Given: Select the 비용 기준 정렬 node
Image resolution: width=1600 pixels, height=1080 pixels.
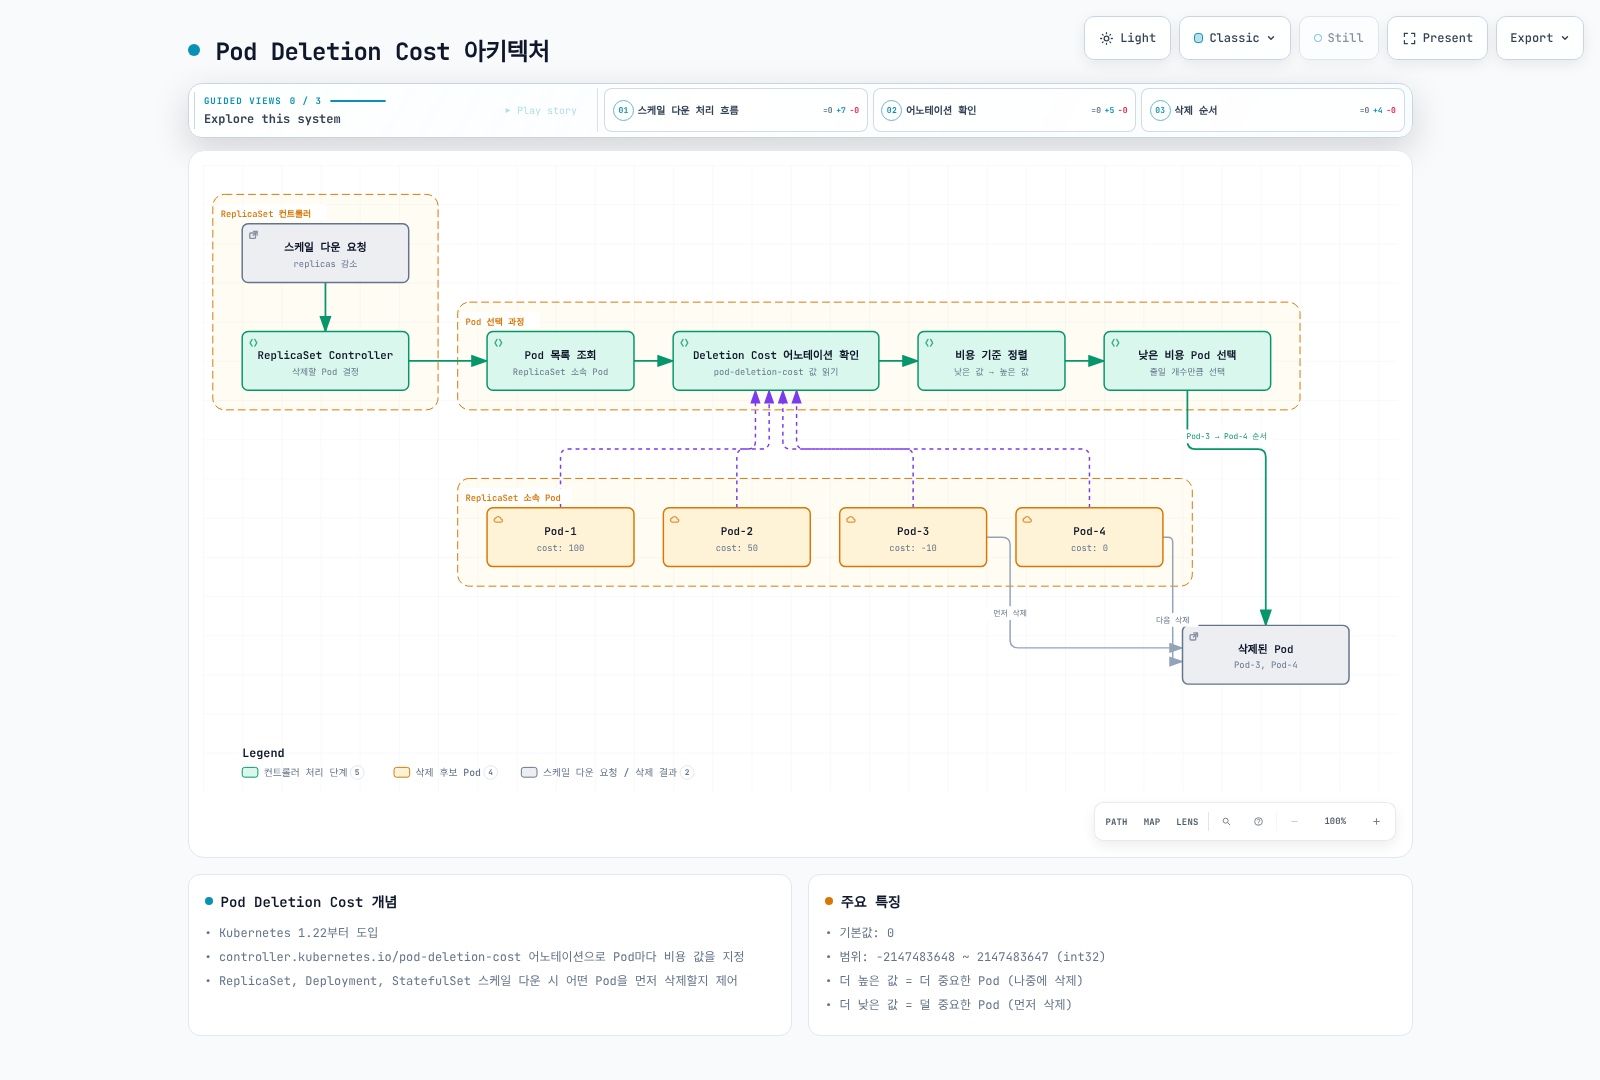Looking at the screenshot, I should click(x=991, y=361).
